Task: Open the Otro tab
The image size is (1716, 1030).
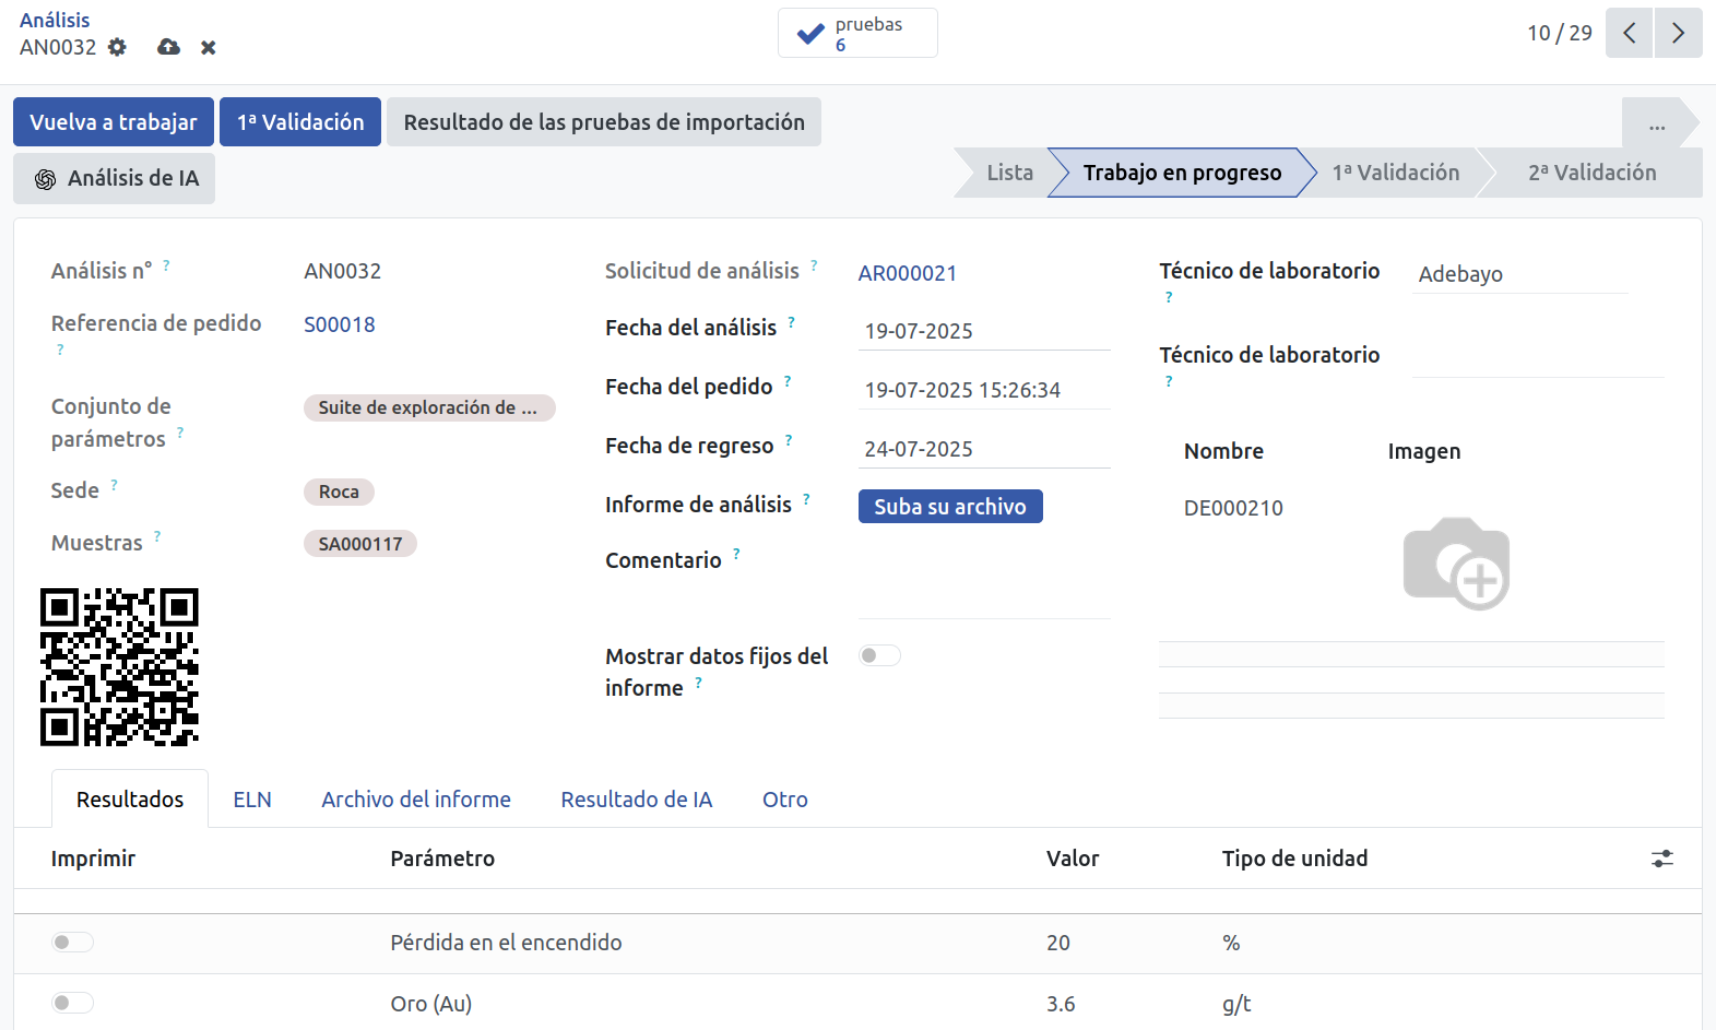Action: click(785, 799)
